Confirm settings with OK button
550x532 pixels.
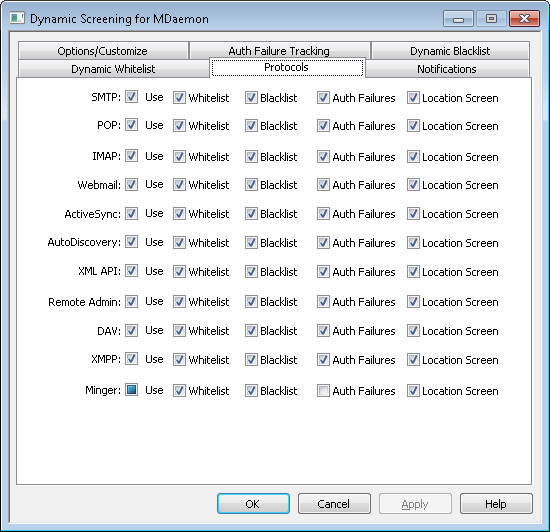click(x=253, y=504)
